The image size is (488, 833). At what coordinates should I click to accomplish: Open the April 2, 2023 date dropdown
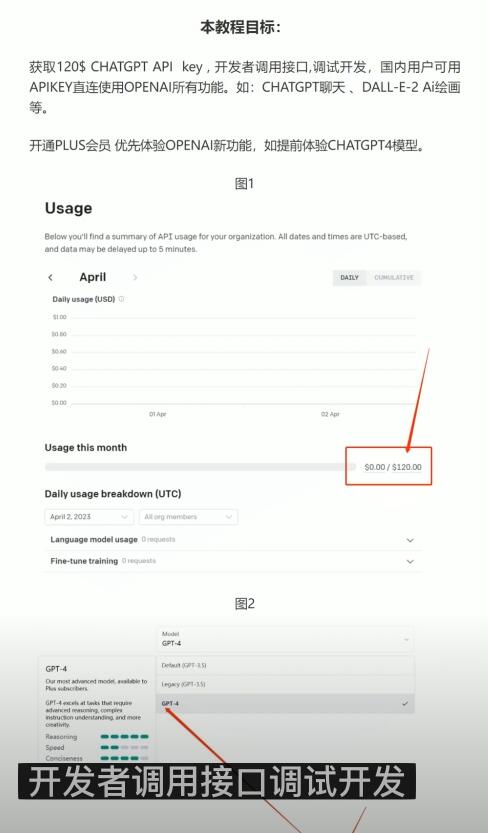point(89,517)
